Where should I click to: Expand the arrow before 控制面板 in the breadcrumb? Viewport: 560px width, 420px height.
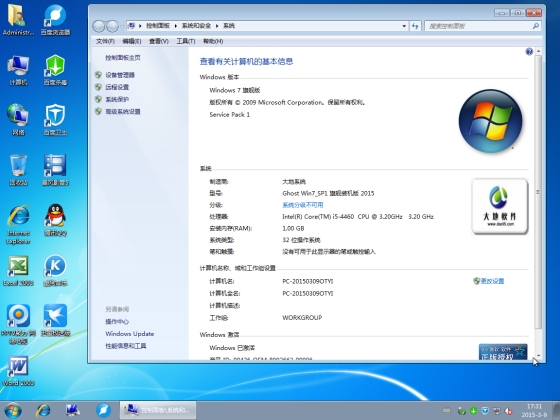(140, 26)
